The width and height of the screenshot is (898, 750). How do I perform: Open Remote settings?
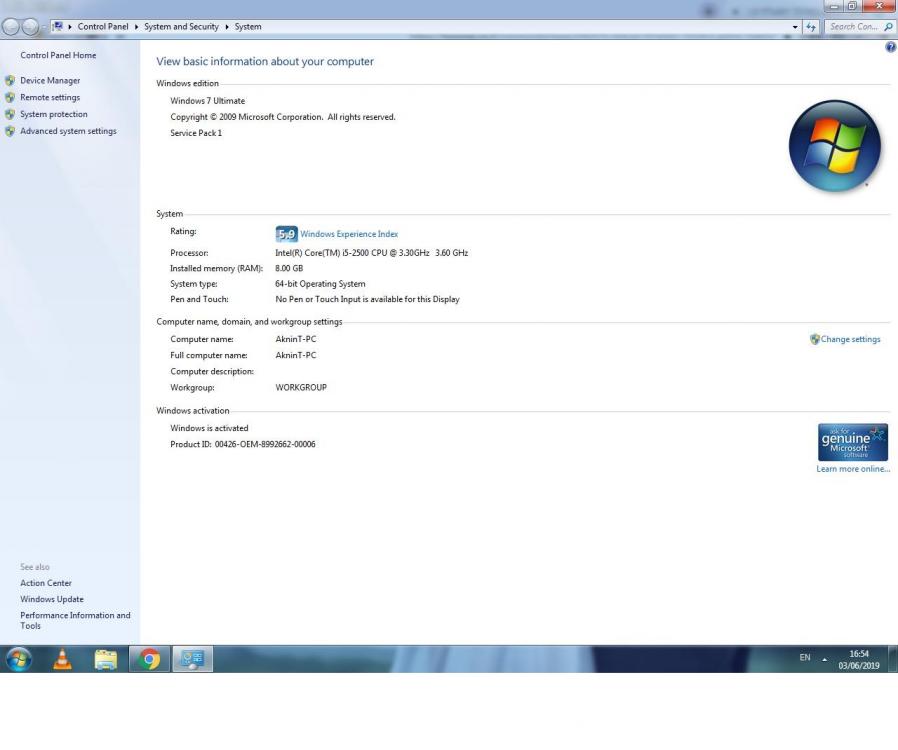[x=50, y=97]
